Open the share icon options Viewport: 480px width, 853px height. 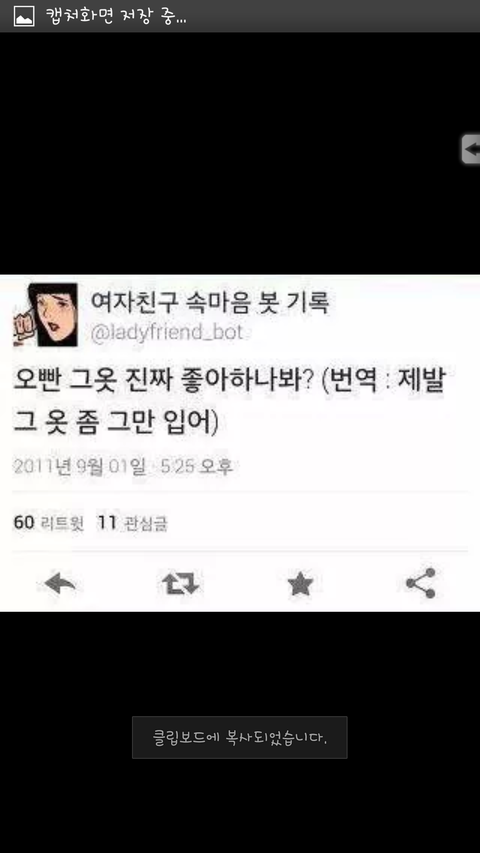pyautogui.click(x=421, y=583)
